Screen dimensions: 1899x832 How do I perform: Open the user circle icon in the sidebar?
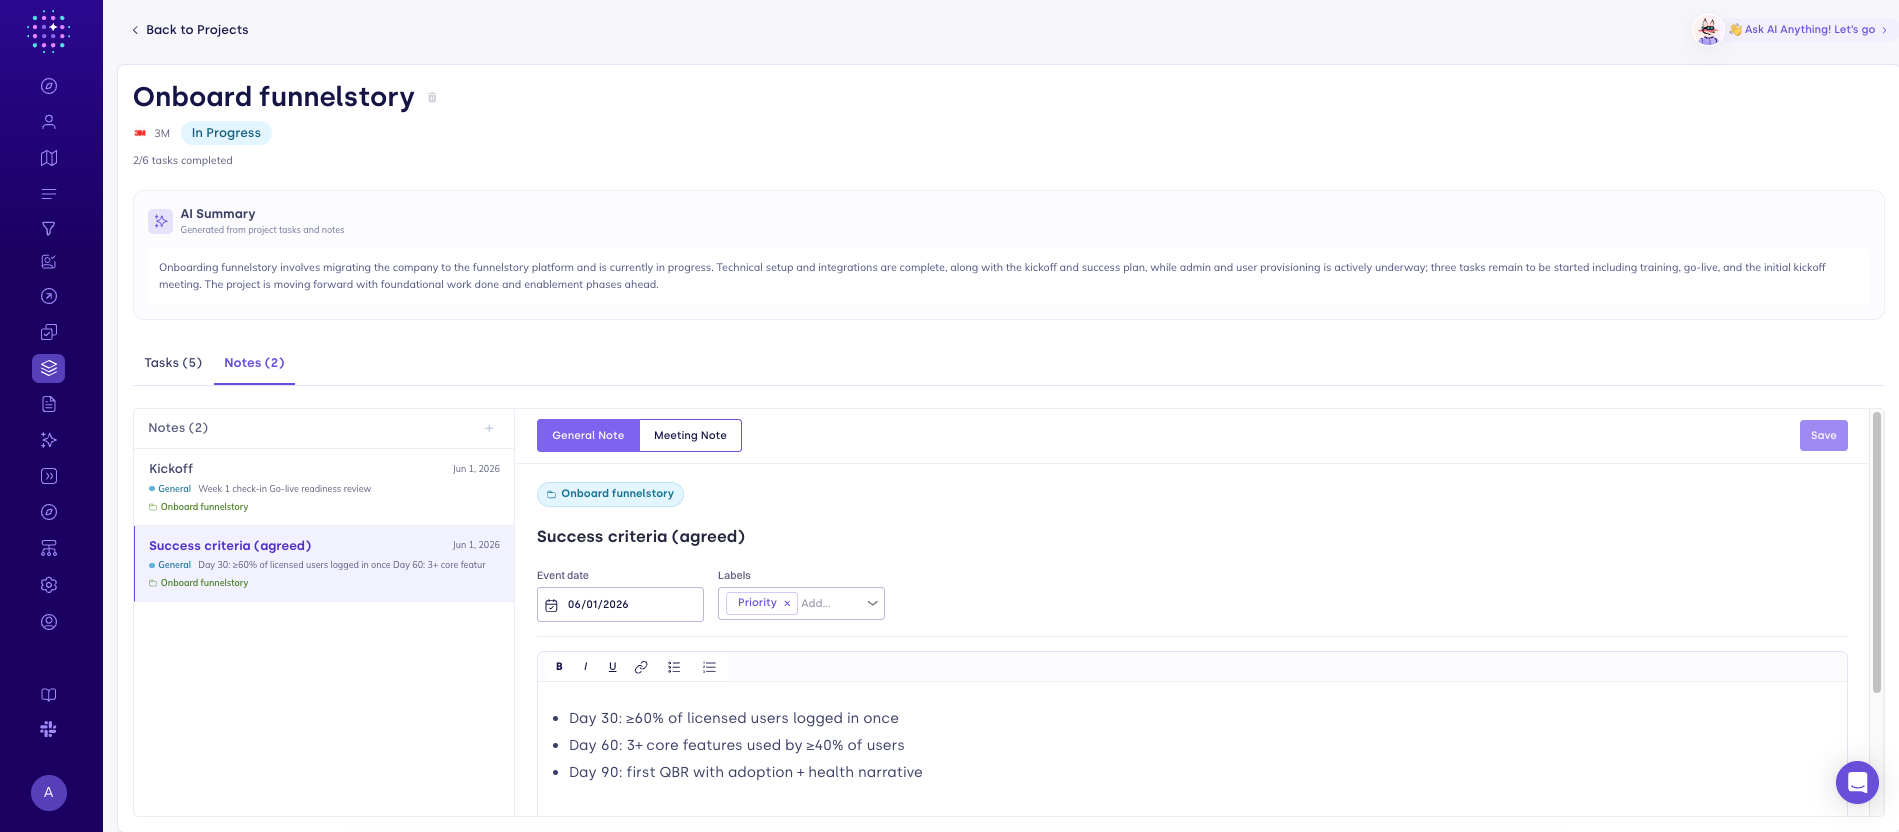(48, 622)
